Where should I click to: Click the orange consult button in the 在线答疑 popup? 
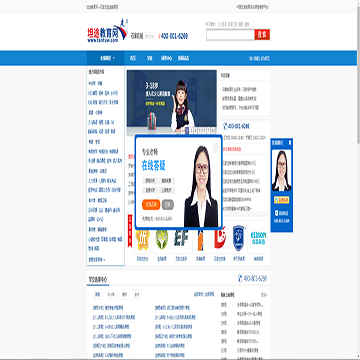[151, 205]
